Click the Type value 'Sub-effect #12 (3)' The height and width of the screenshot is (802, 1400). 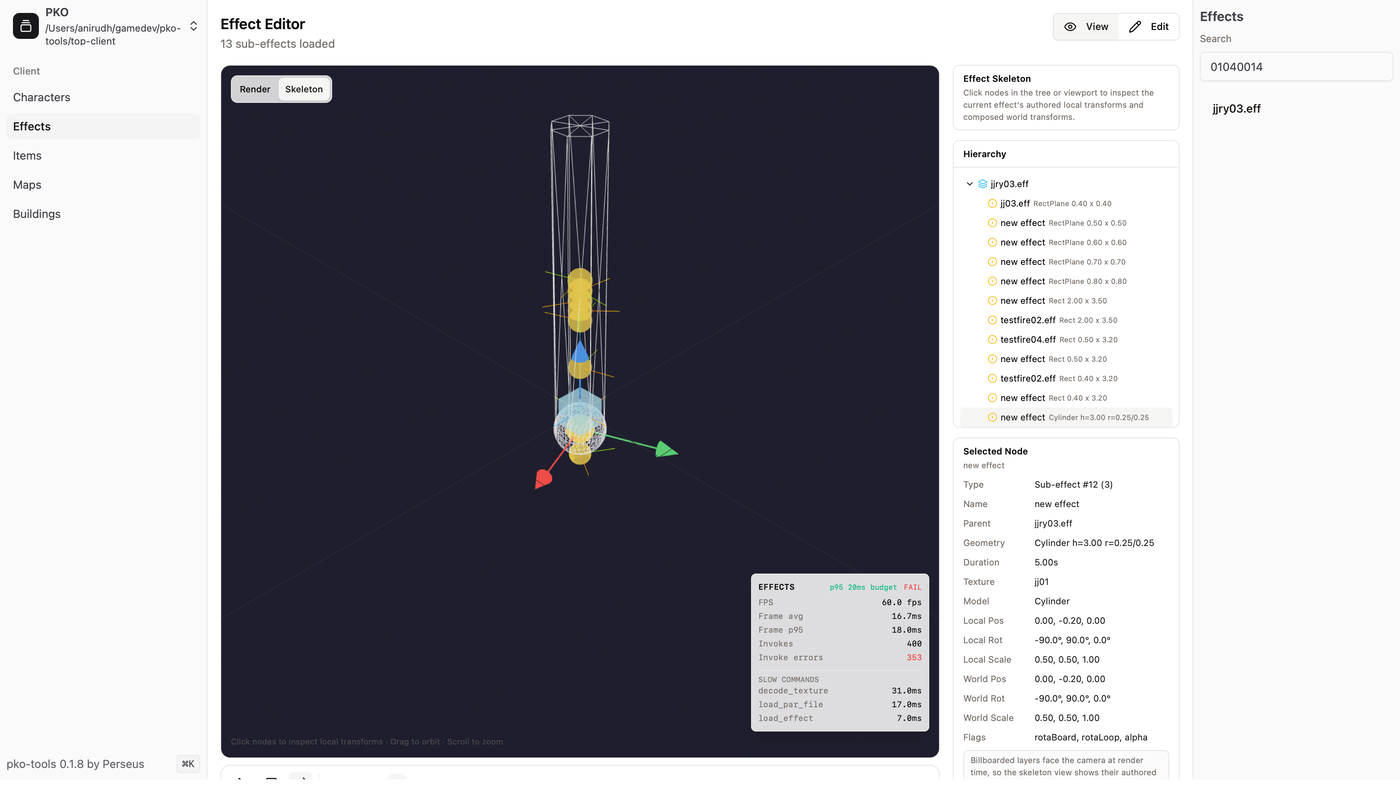click(1073, 485)
